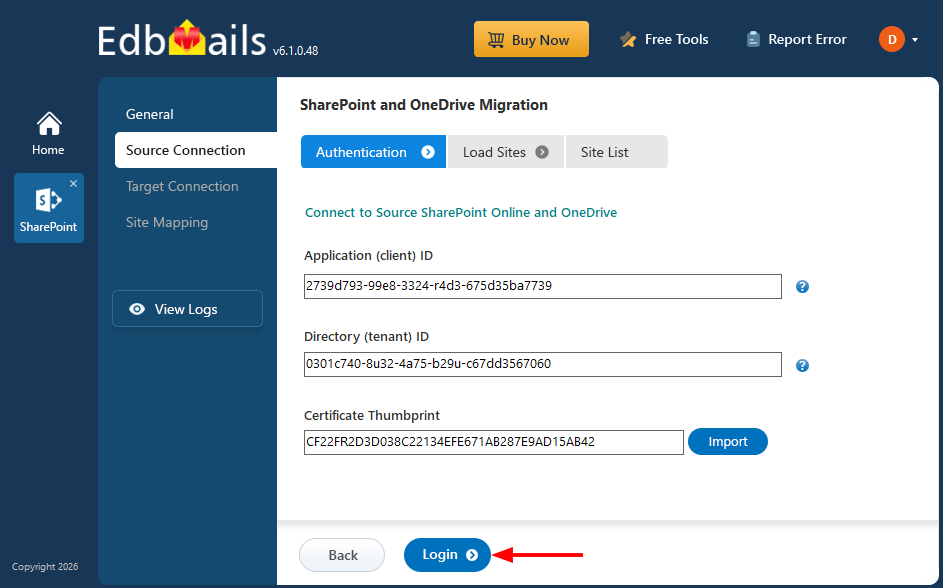Select the SharePoint icon in the left sidebar
This screenshot has height=588, width=943.
click(x=48, y=200)
